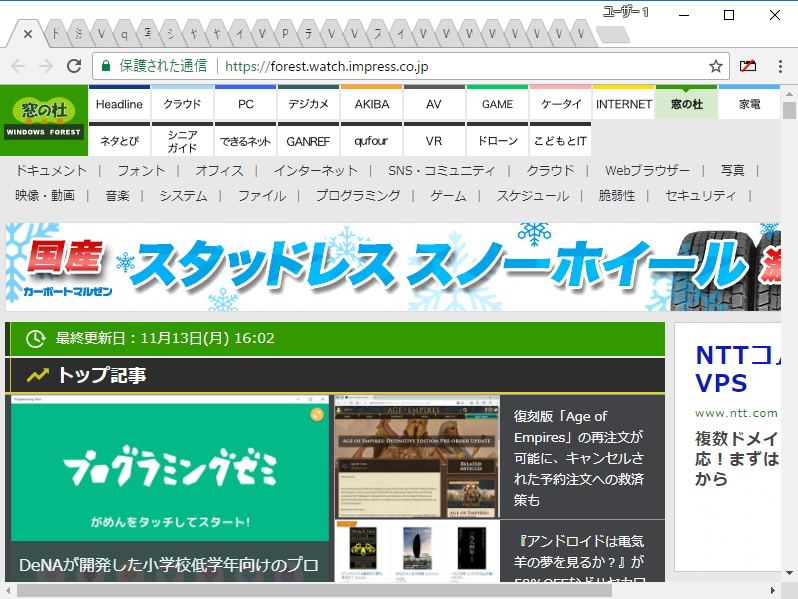Go to ゲーム category

tap(448, 195)
